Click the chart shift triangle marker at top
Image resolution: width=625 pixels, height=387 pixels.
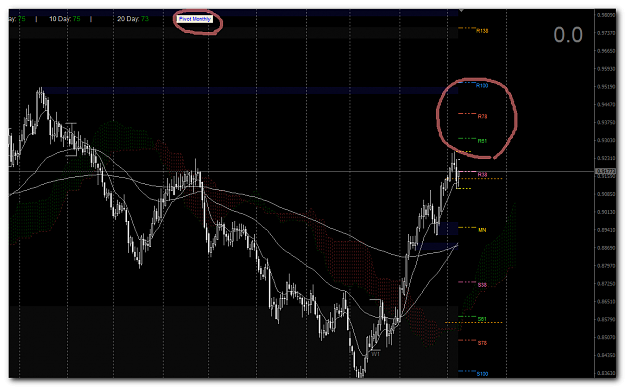(x=461, y=10)
